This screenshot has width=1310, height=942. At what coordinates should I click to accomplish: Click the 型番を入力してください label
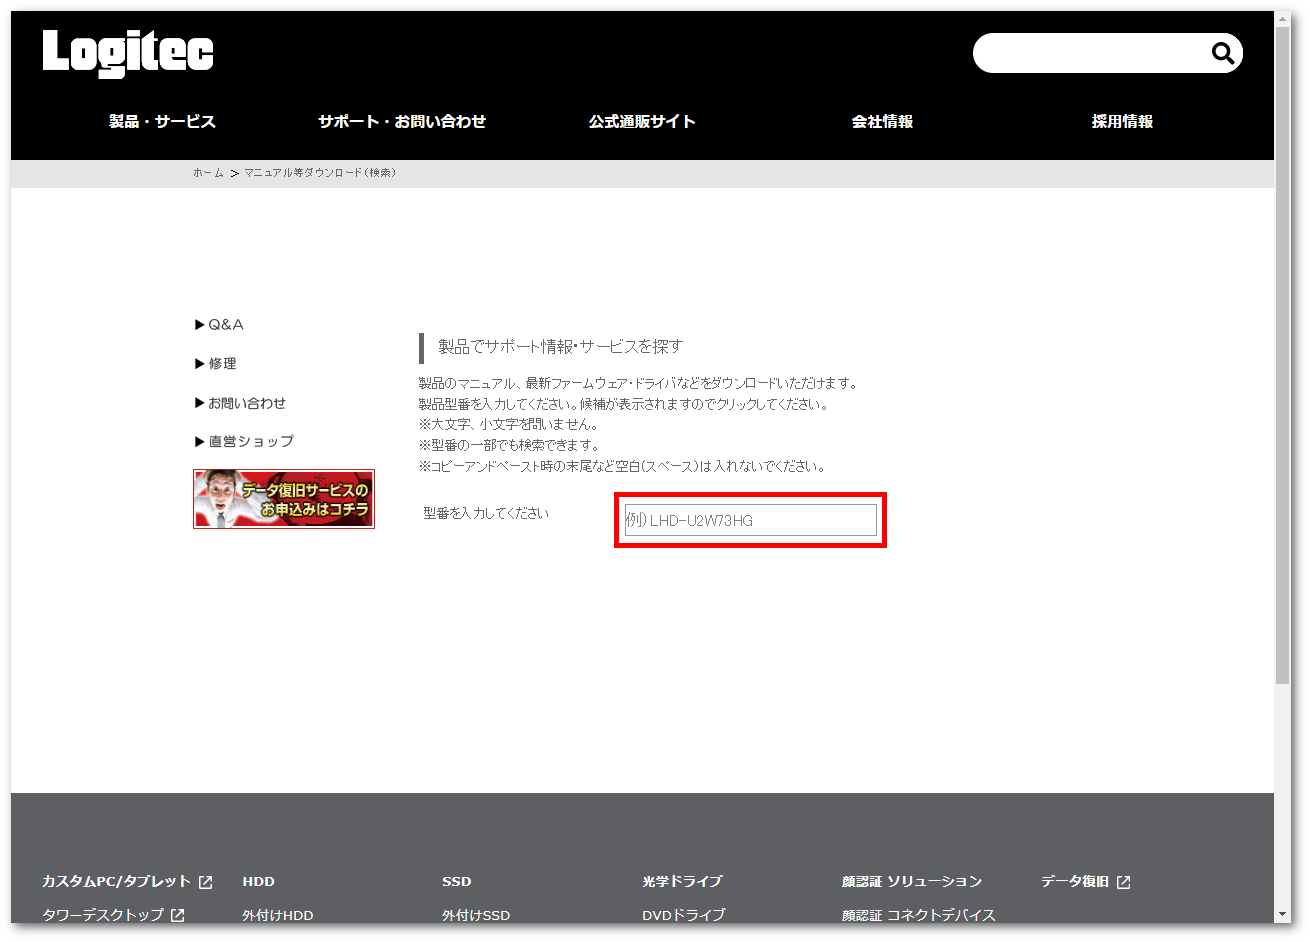pyautogui.click(x=486, y=513)
